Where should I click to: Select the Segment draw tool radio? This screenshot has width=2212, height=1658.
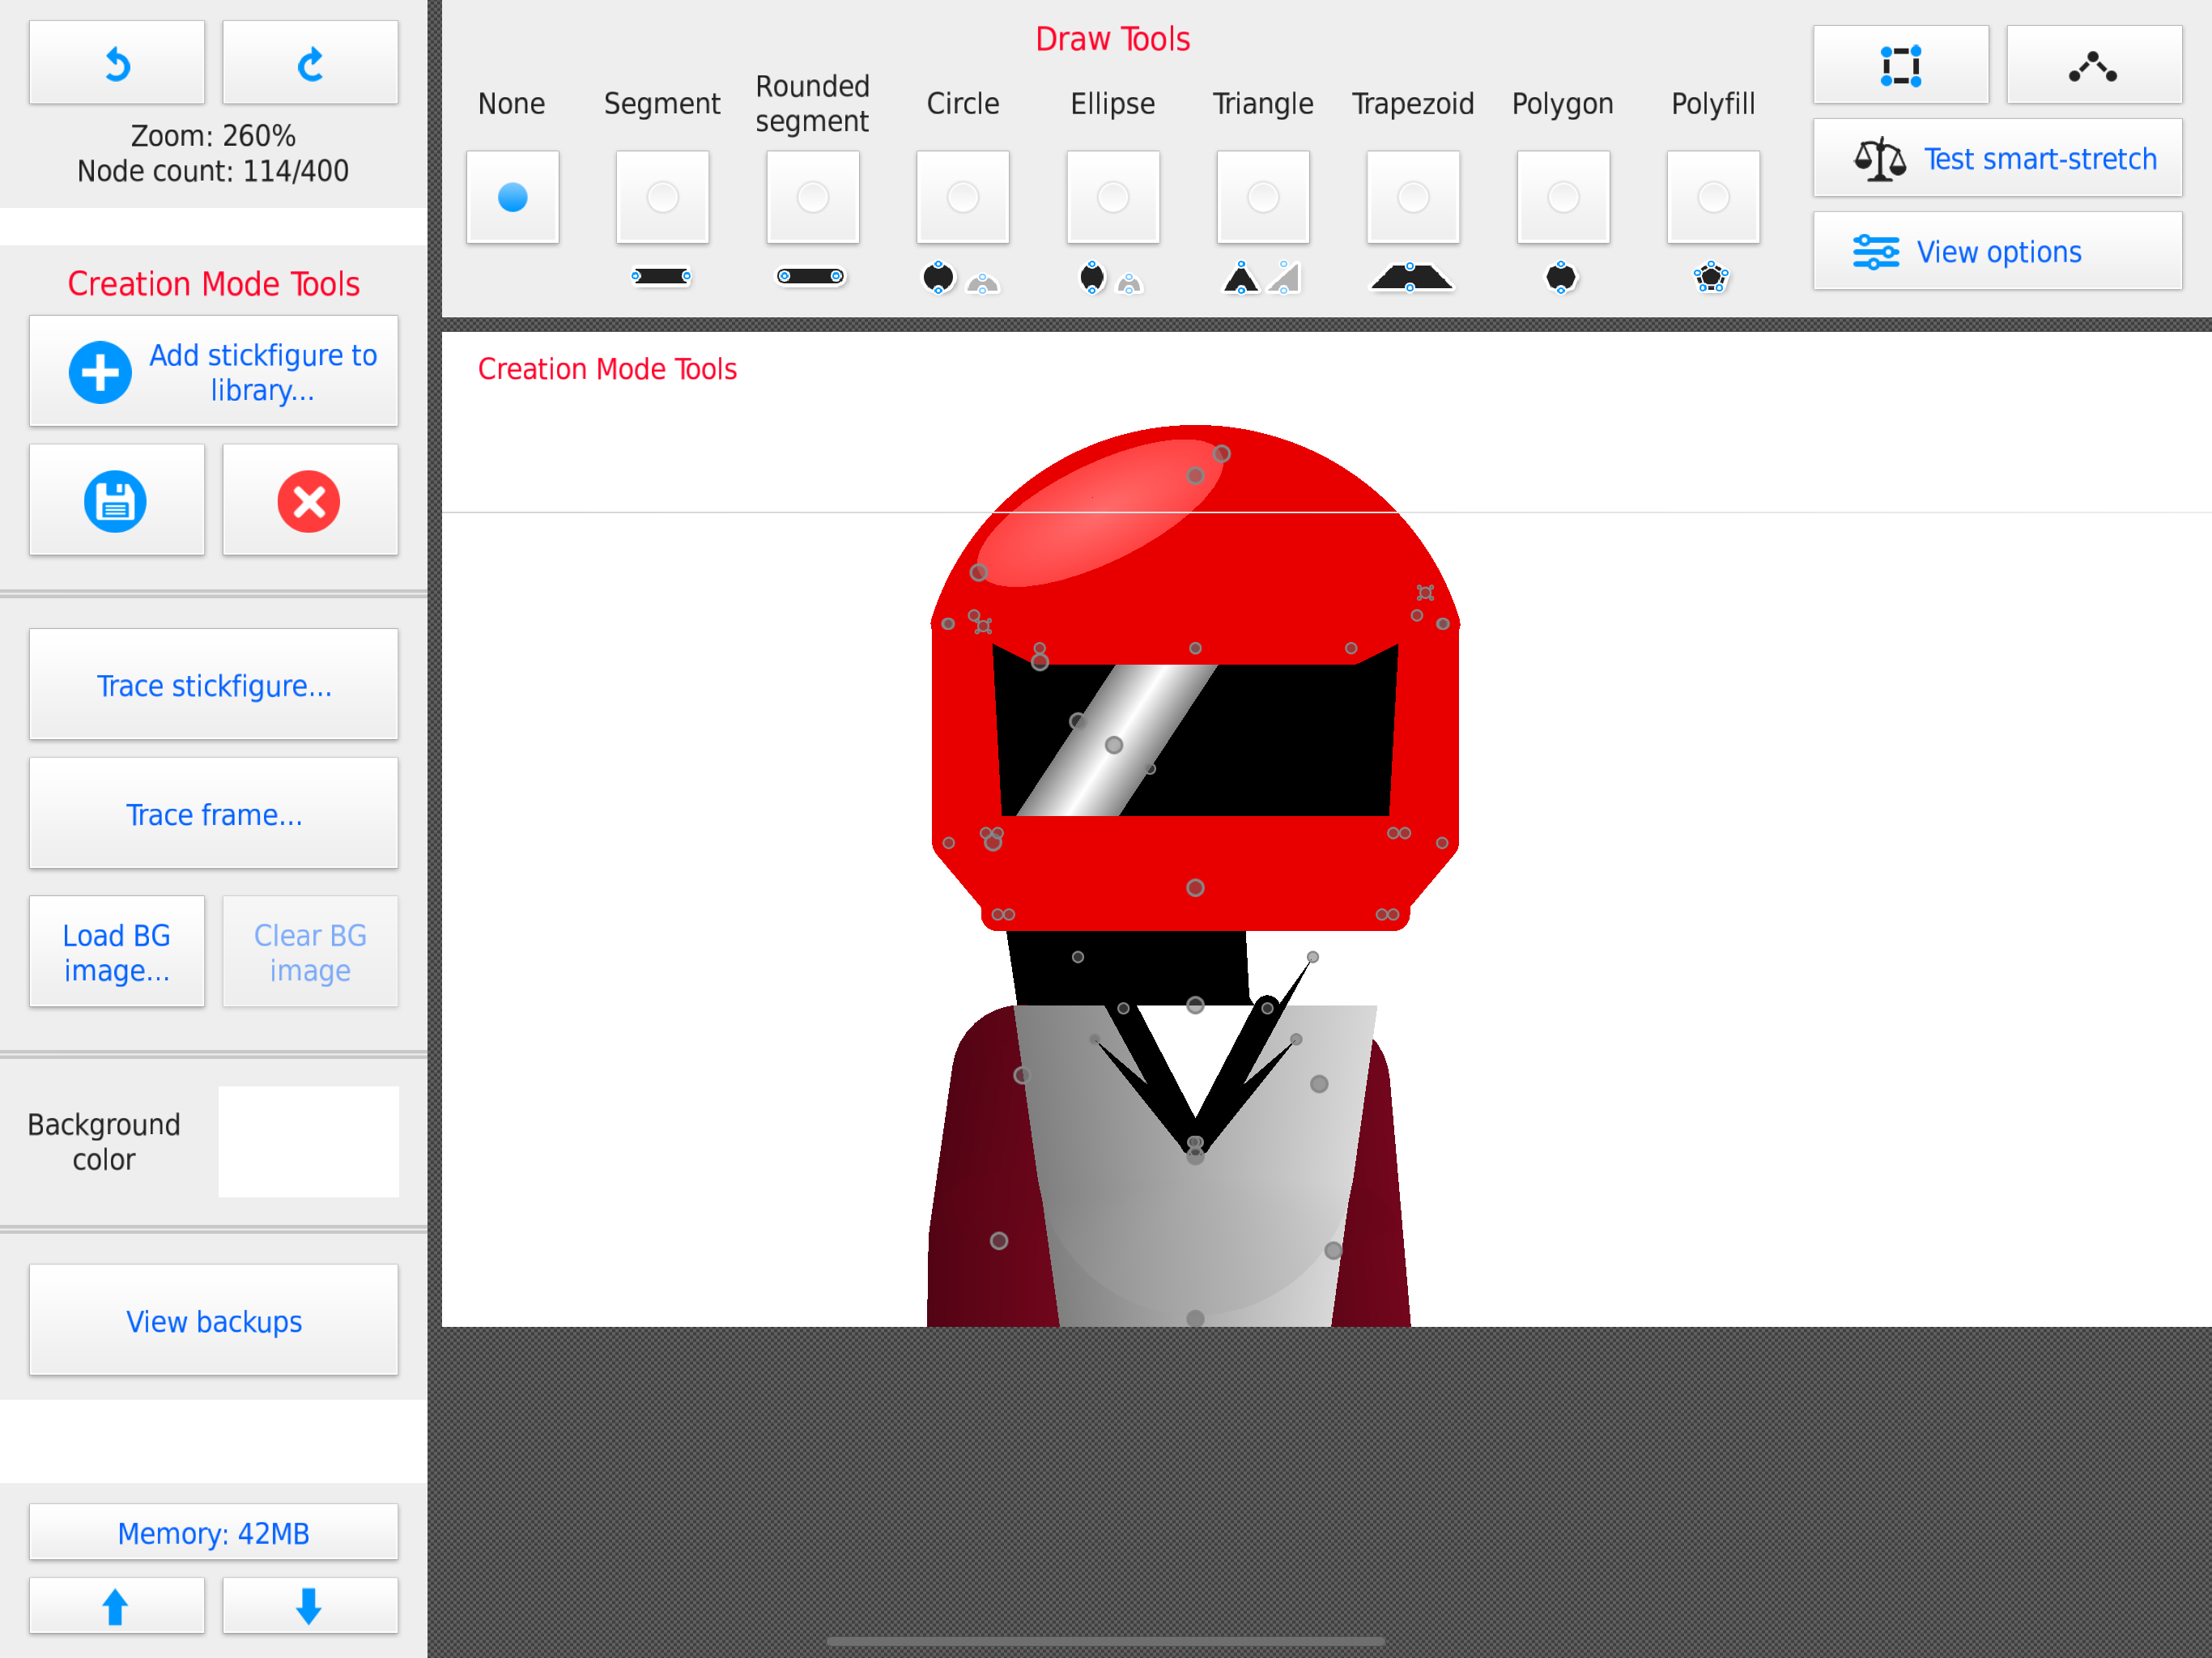point(662,197)
